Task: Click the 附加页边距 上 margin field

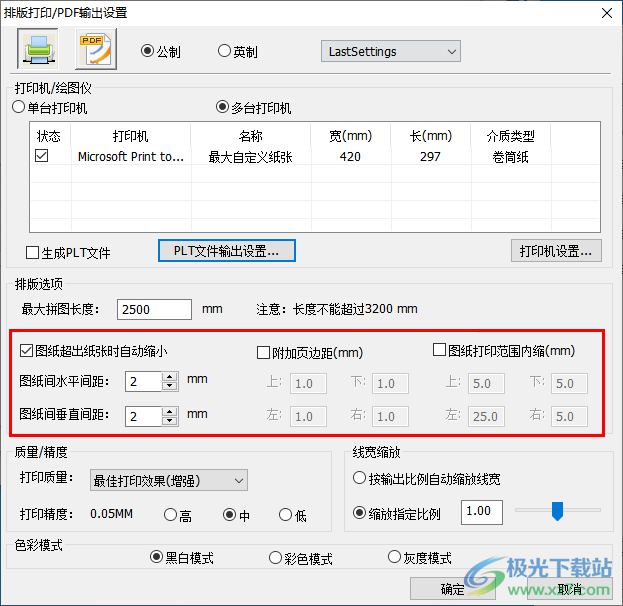Action: 308,383
